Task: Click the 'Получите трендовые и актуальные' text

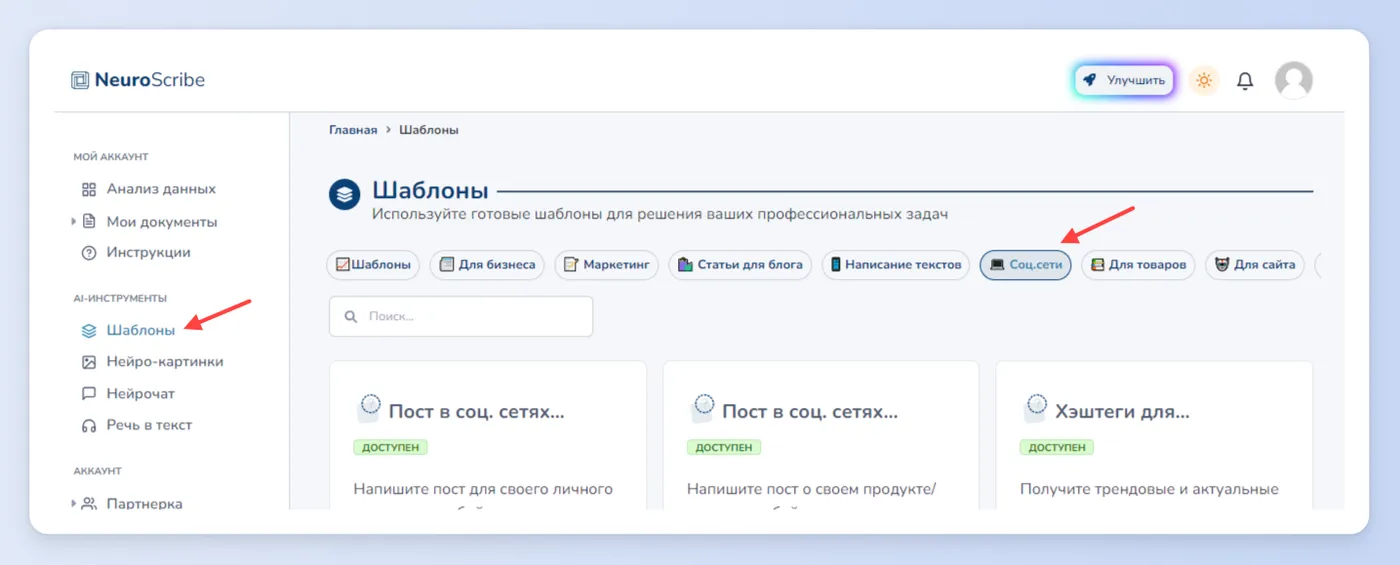Action: coord(1149,489)
